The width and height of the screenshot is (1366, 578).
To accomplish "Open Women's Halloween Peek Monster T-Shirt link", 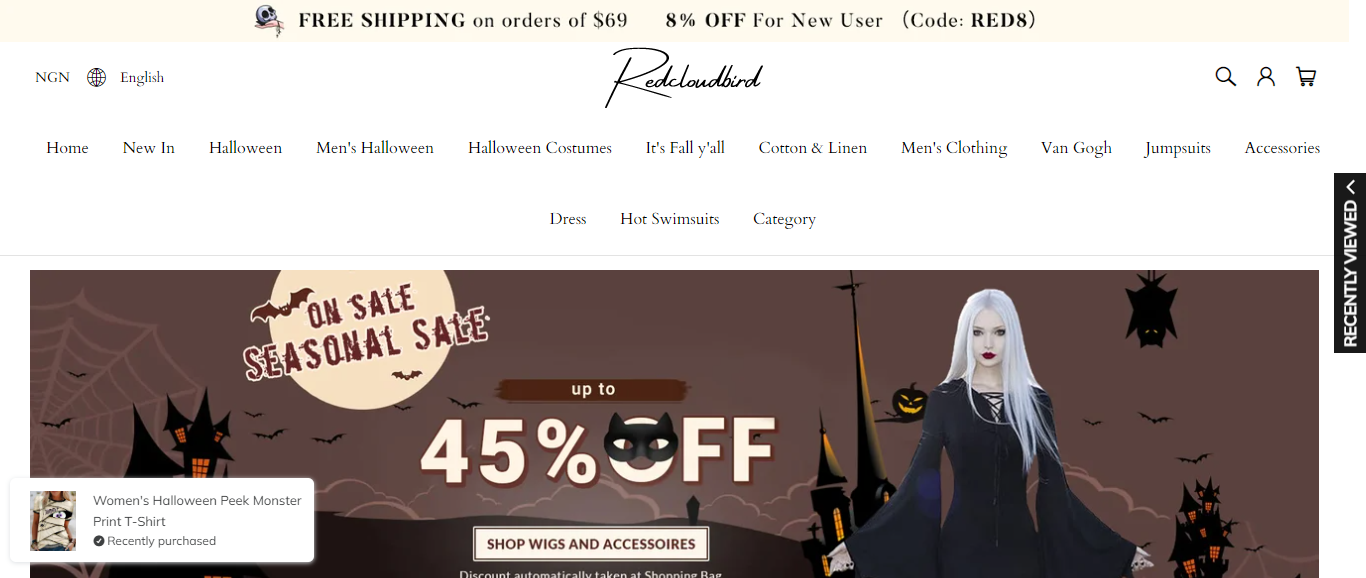I will 197,510.
